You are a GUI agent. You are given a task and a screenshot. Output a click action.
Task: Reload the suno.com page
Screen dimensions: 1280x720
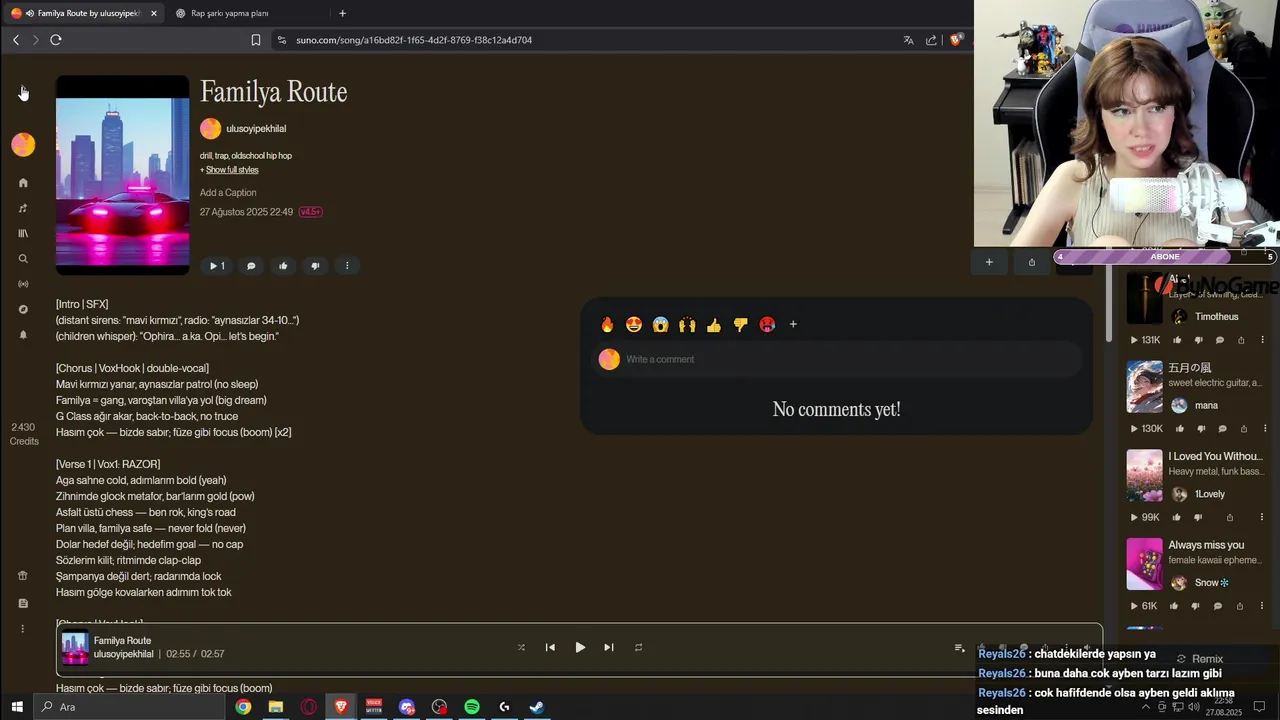coord(56,40)
